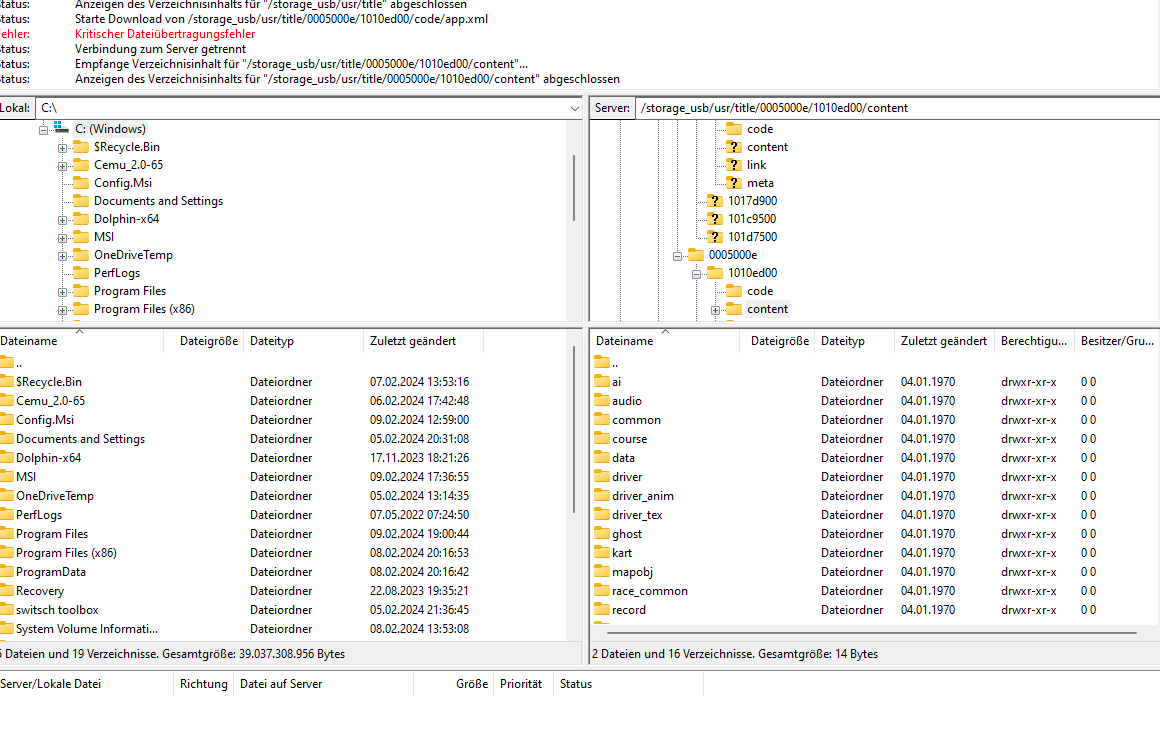
Task: Select the Dolphin-x64 row in local list
Action: click(283, 458)
